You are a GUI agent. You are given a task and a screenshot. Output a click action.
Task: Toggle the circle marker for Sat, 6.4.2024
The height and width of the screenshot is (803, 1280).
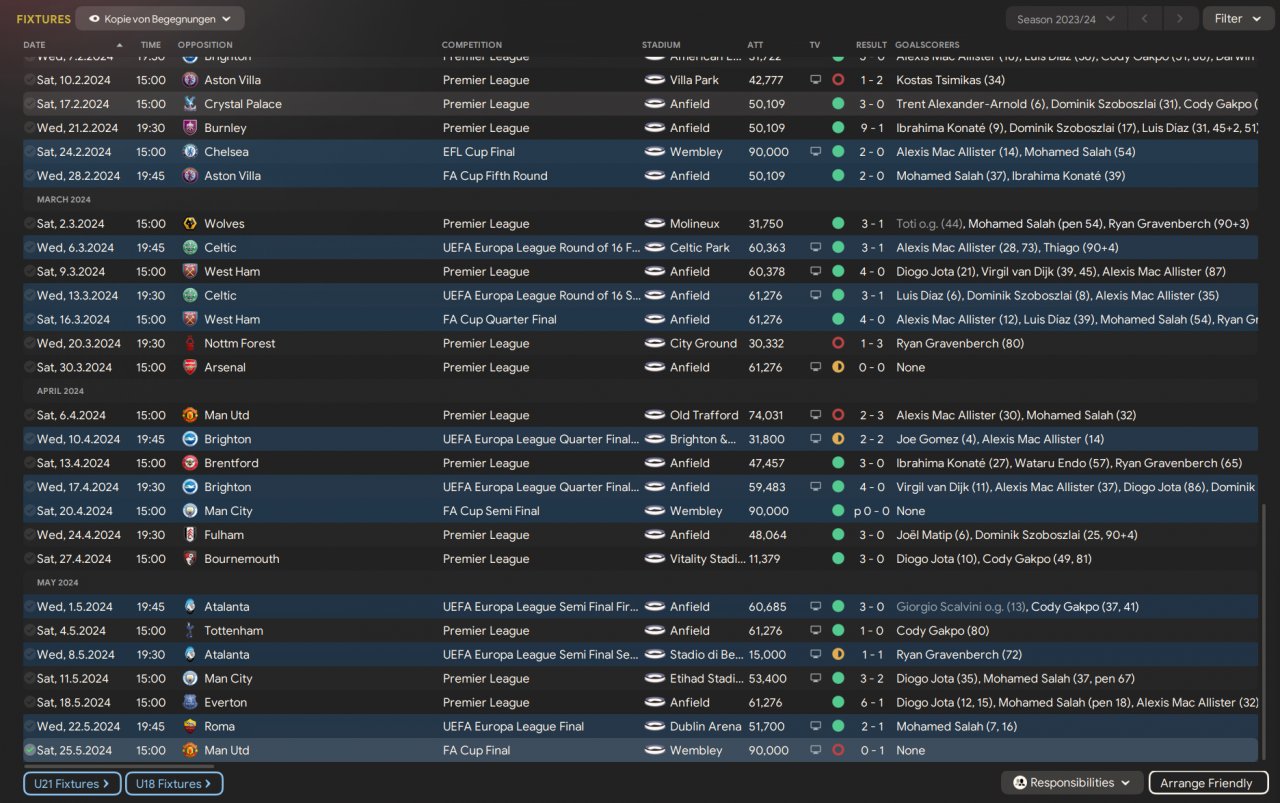[x=30, y=416]
